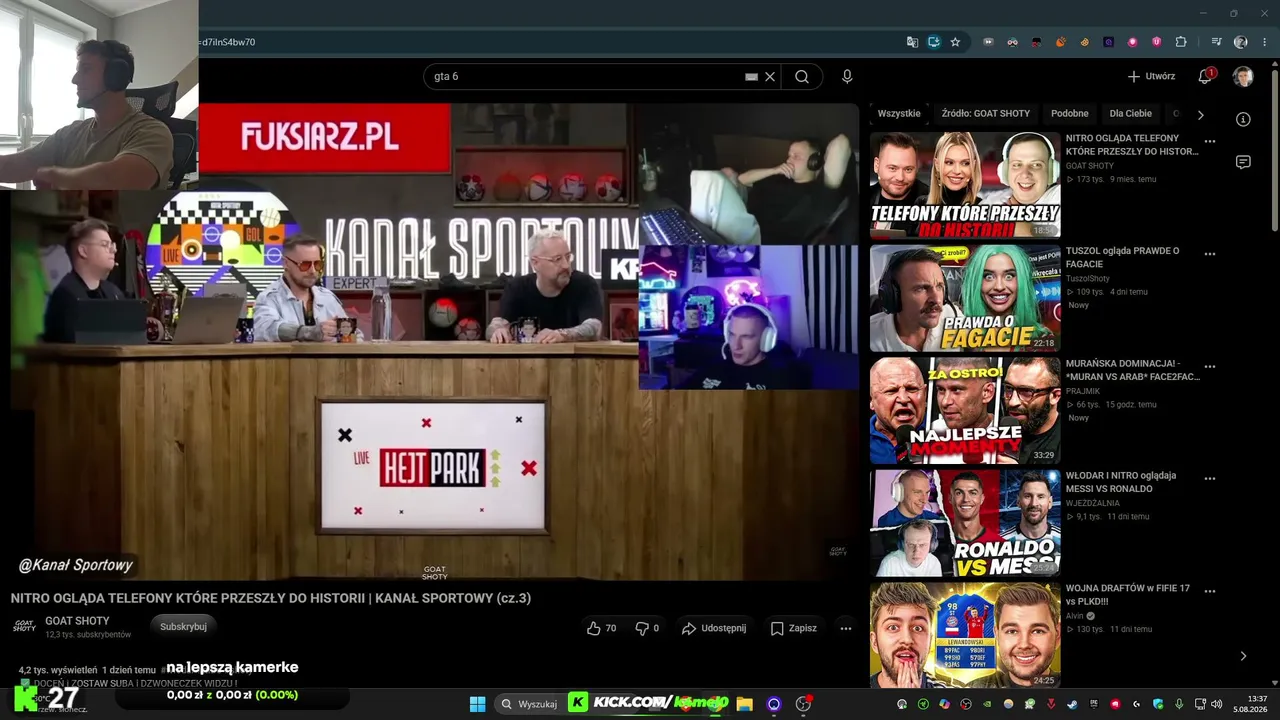The height and width of the screenshot is (720, 1280).
Task: Click the 'NITRO OGLĄDA TELEFONY' video player
Action: click(435, 342)
